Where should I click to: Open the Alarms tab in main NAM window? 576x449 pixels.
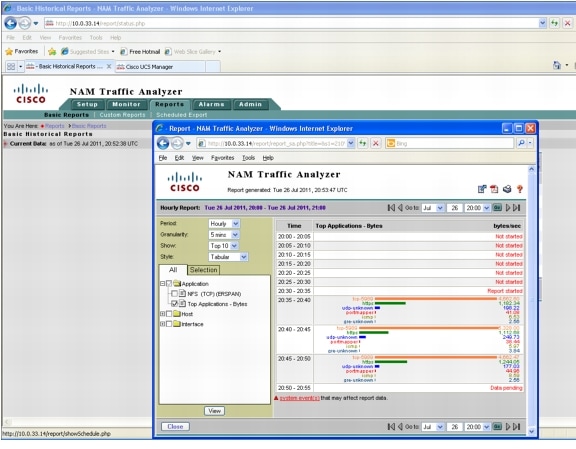211,104
